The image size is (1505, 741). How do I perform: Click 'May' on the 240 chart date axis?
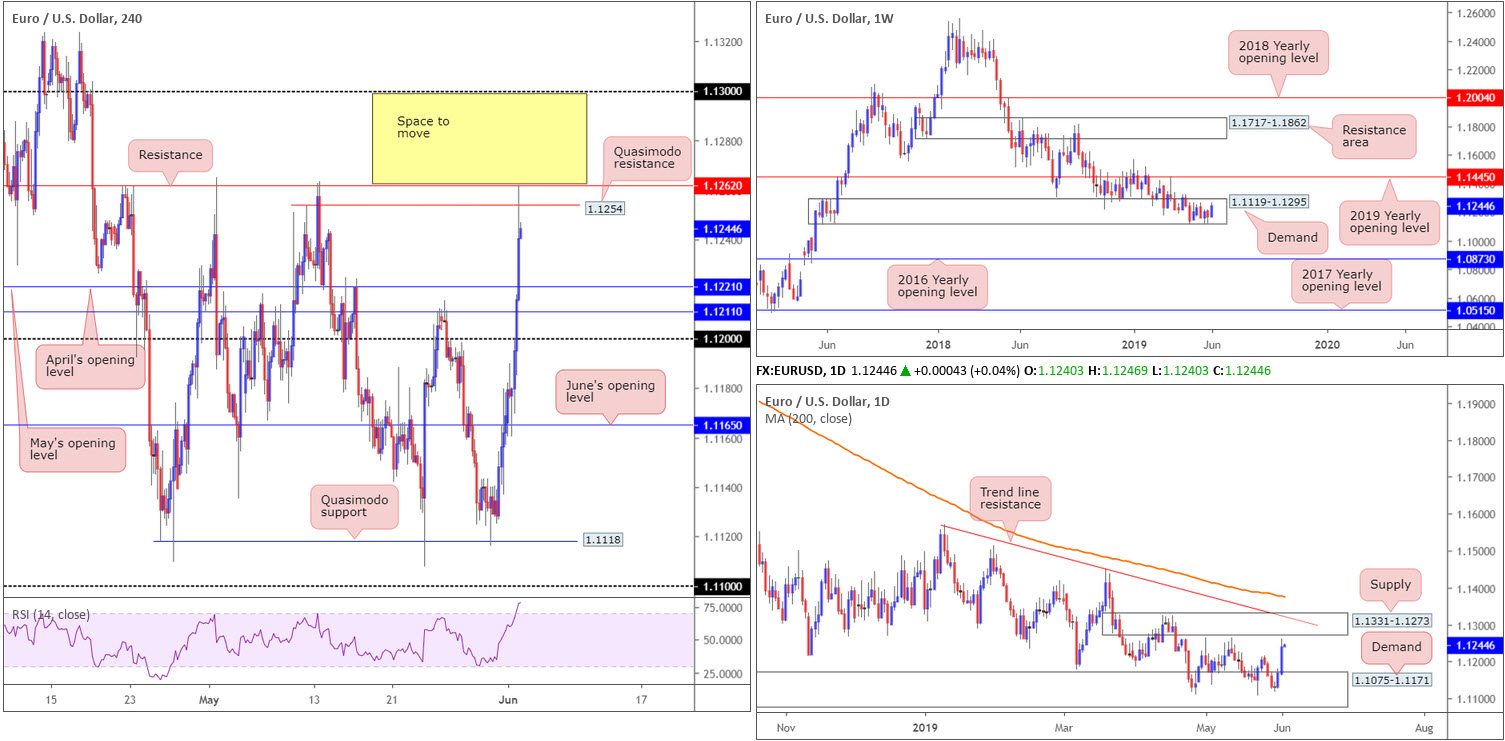click(x=208, y=699)
